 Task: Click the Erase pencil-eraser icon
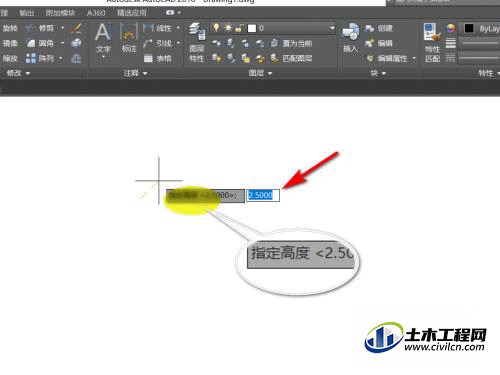76,28
